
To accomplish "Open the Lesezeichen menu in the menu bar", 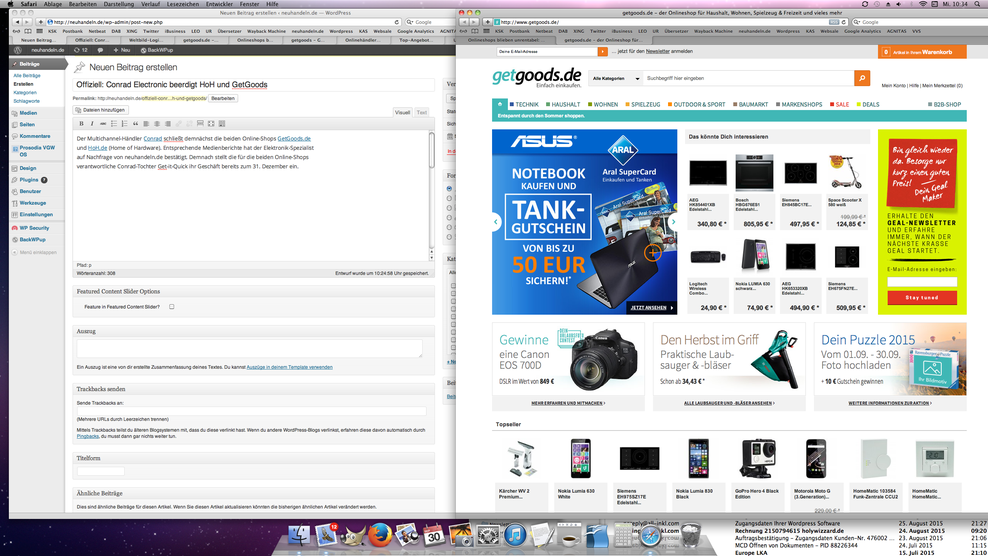I will point(182,4).
